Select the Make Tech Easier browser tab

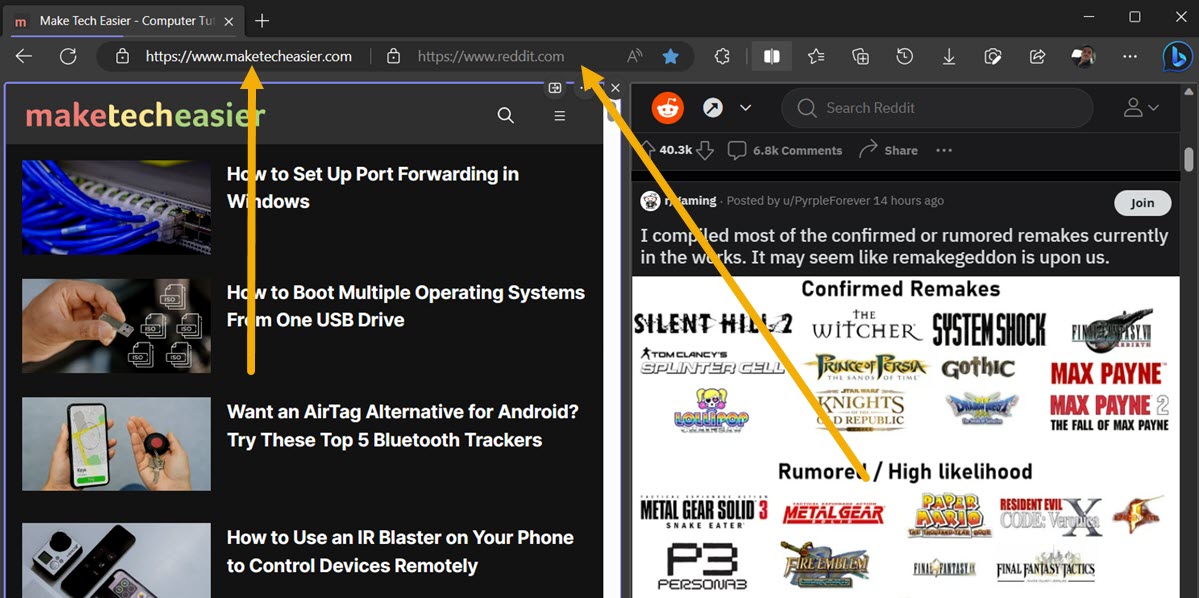(x=120, y=20)
